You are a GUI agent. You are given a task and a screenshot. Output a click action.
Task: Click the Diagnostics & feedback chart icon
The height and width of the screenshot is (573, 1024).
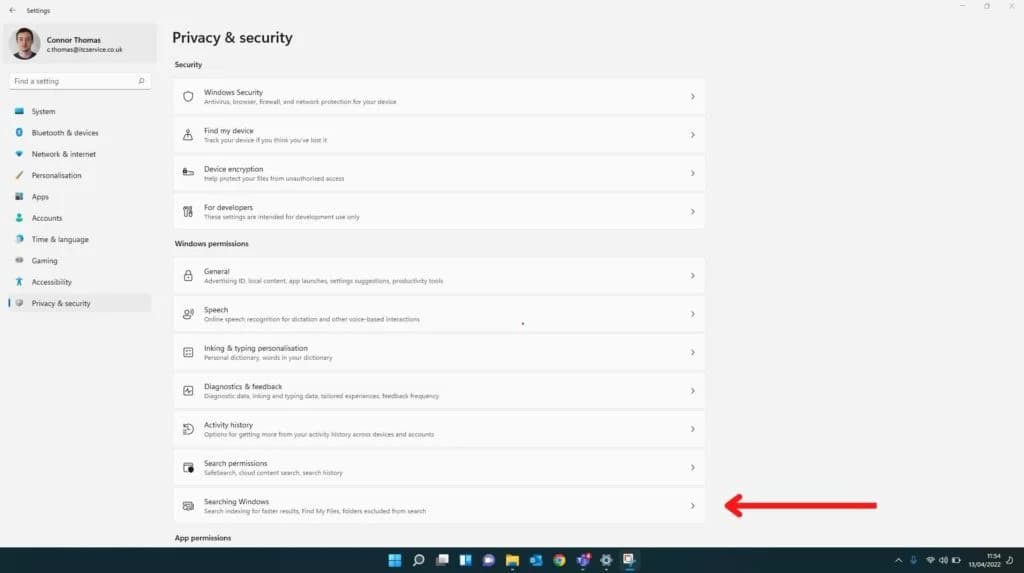click(x=188, y=391)
